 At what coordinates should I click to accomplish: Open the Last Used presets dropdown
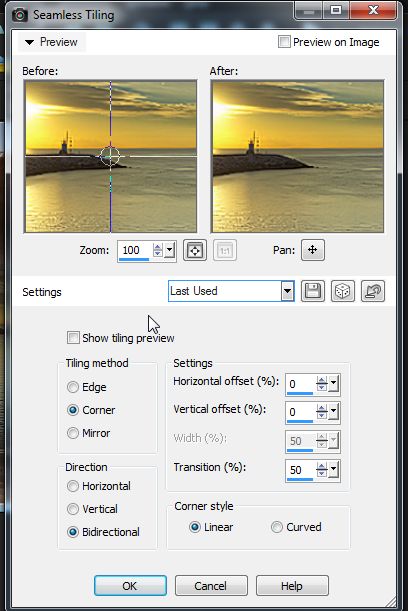(288, 291)
